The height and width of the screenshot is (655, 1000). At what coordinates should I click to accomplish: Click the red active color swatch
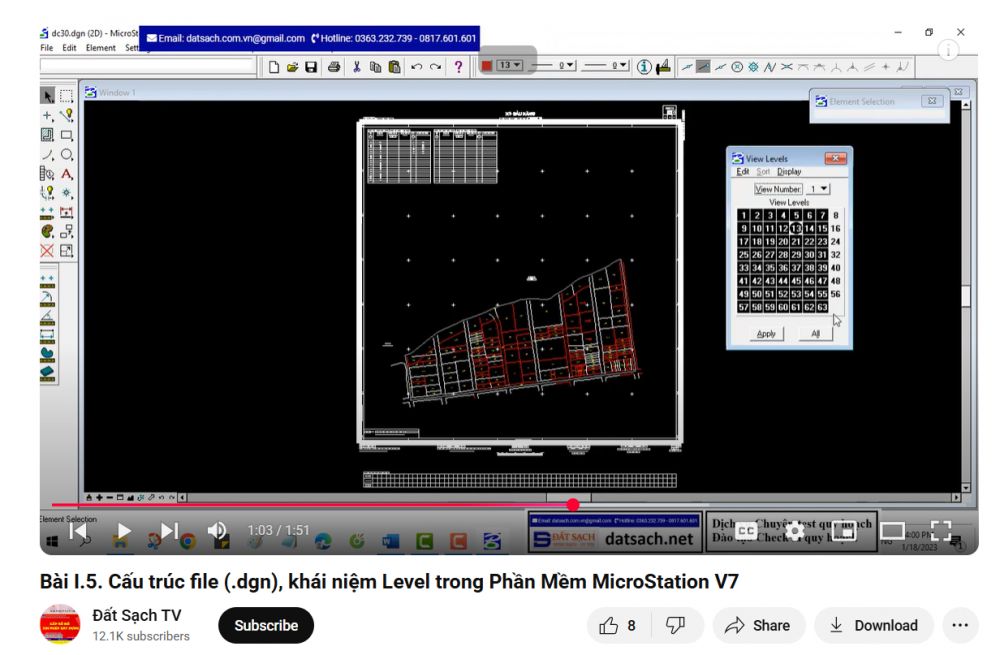[x=487, y=66]
